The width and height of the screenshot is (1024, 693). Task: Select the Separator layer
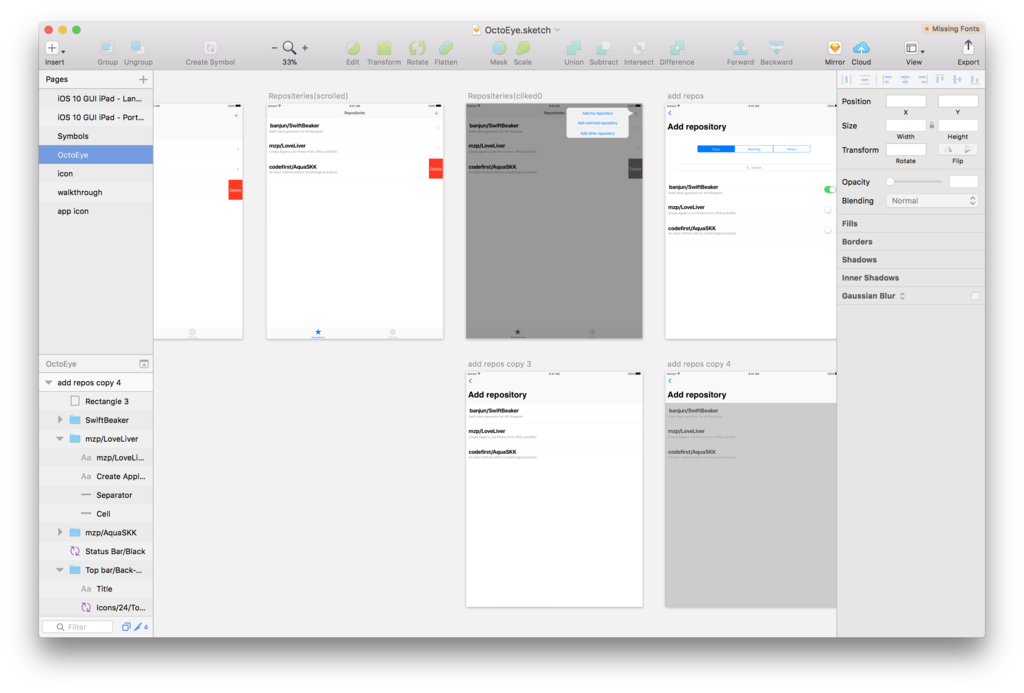pyautogui.click(x=96, y=495)
